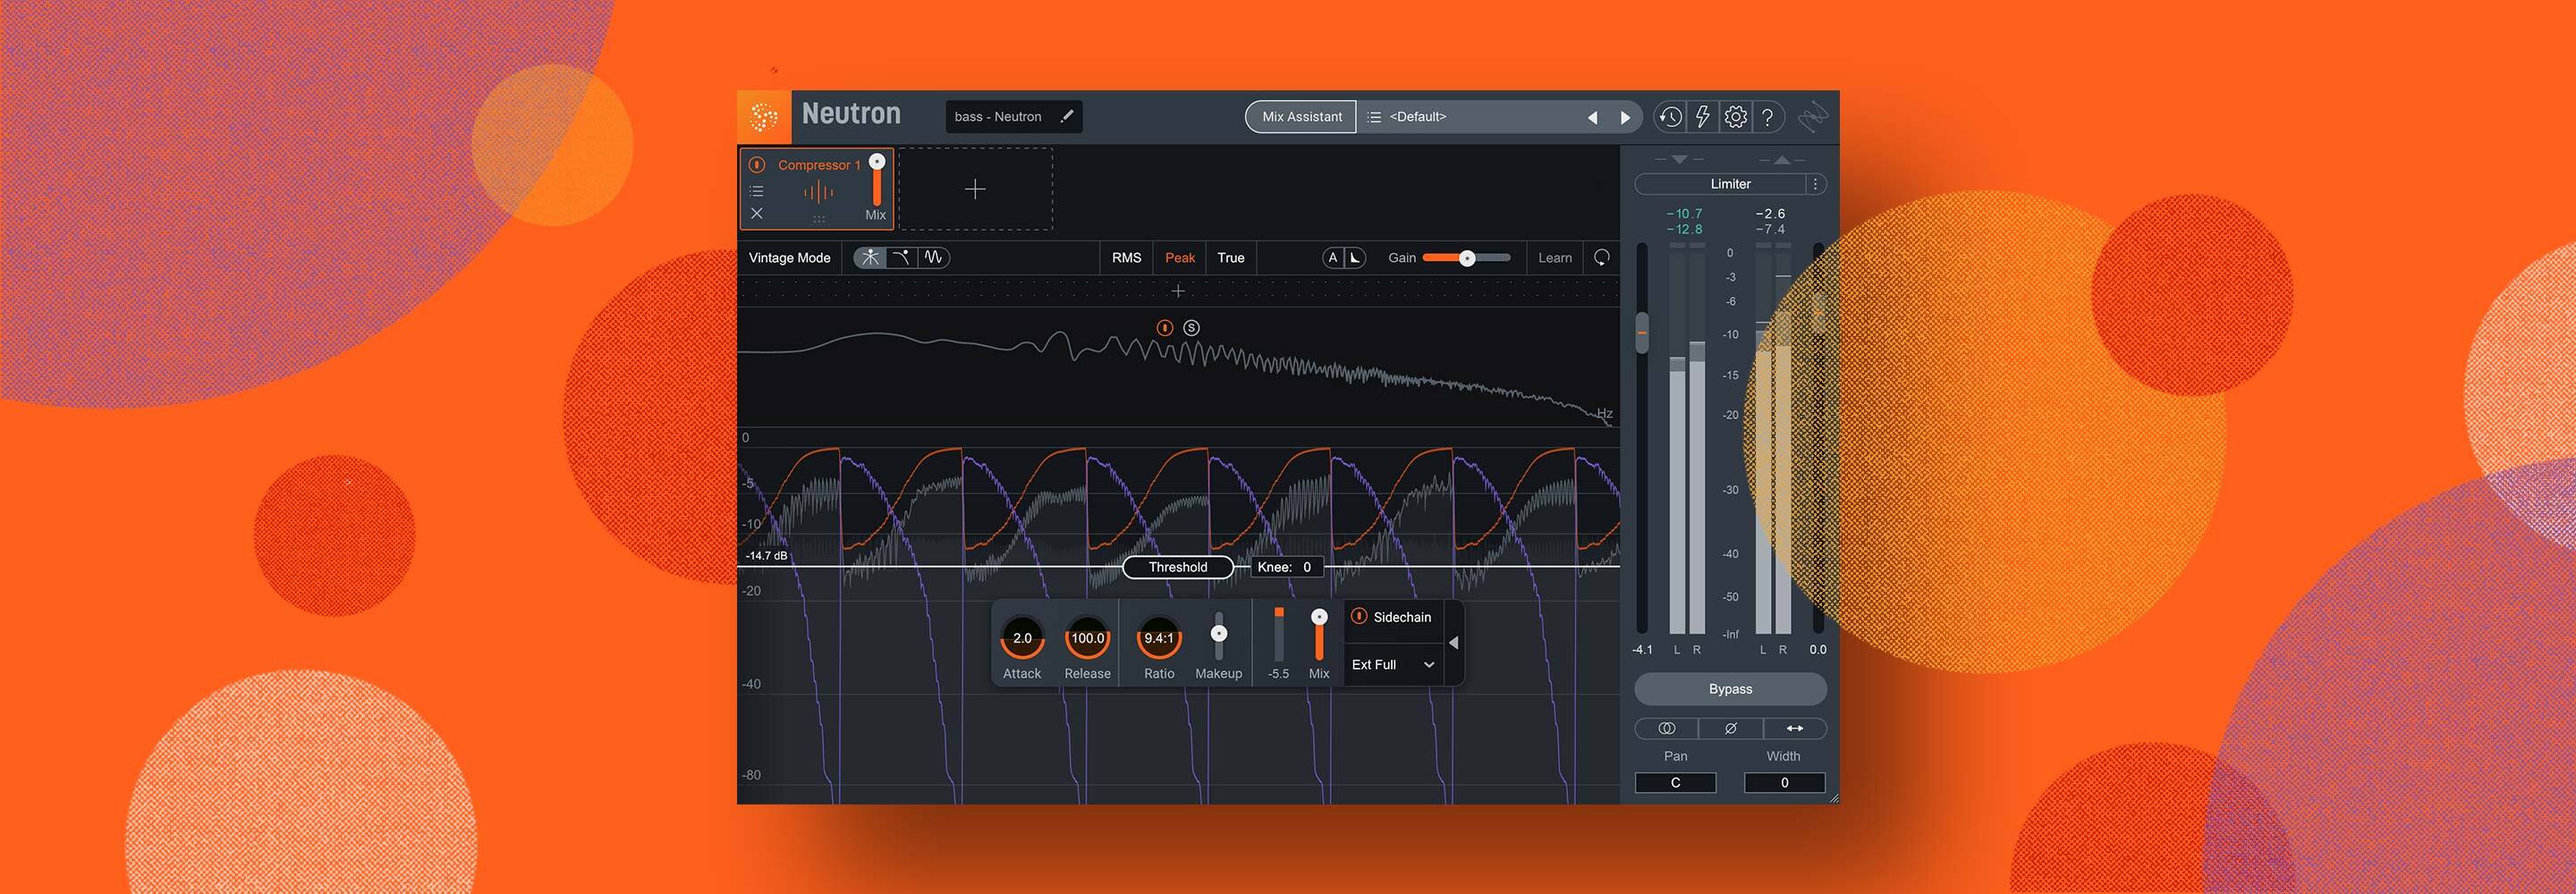Open the Limiter options three-dot menu
The image size is (2576, 894).
coord(1816,184)
